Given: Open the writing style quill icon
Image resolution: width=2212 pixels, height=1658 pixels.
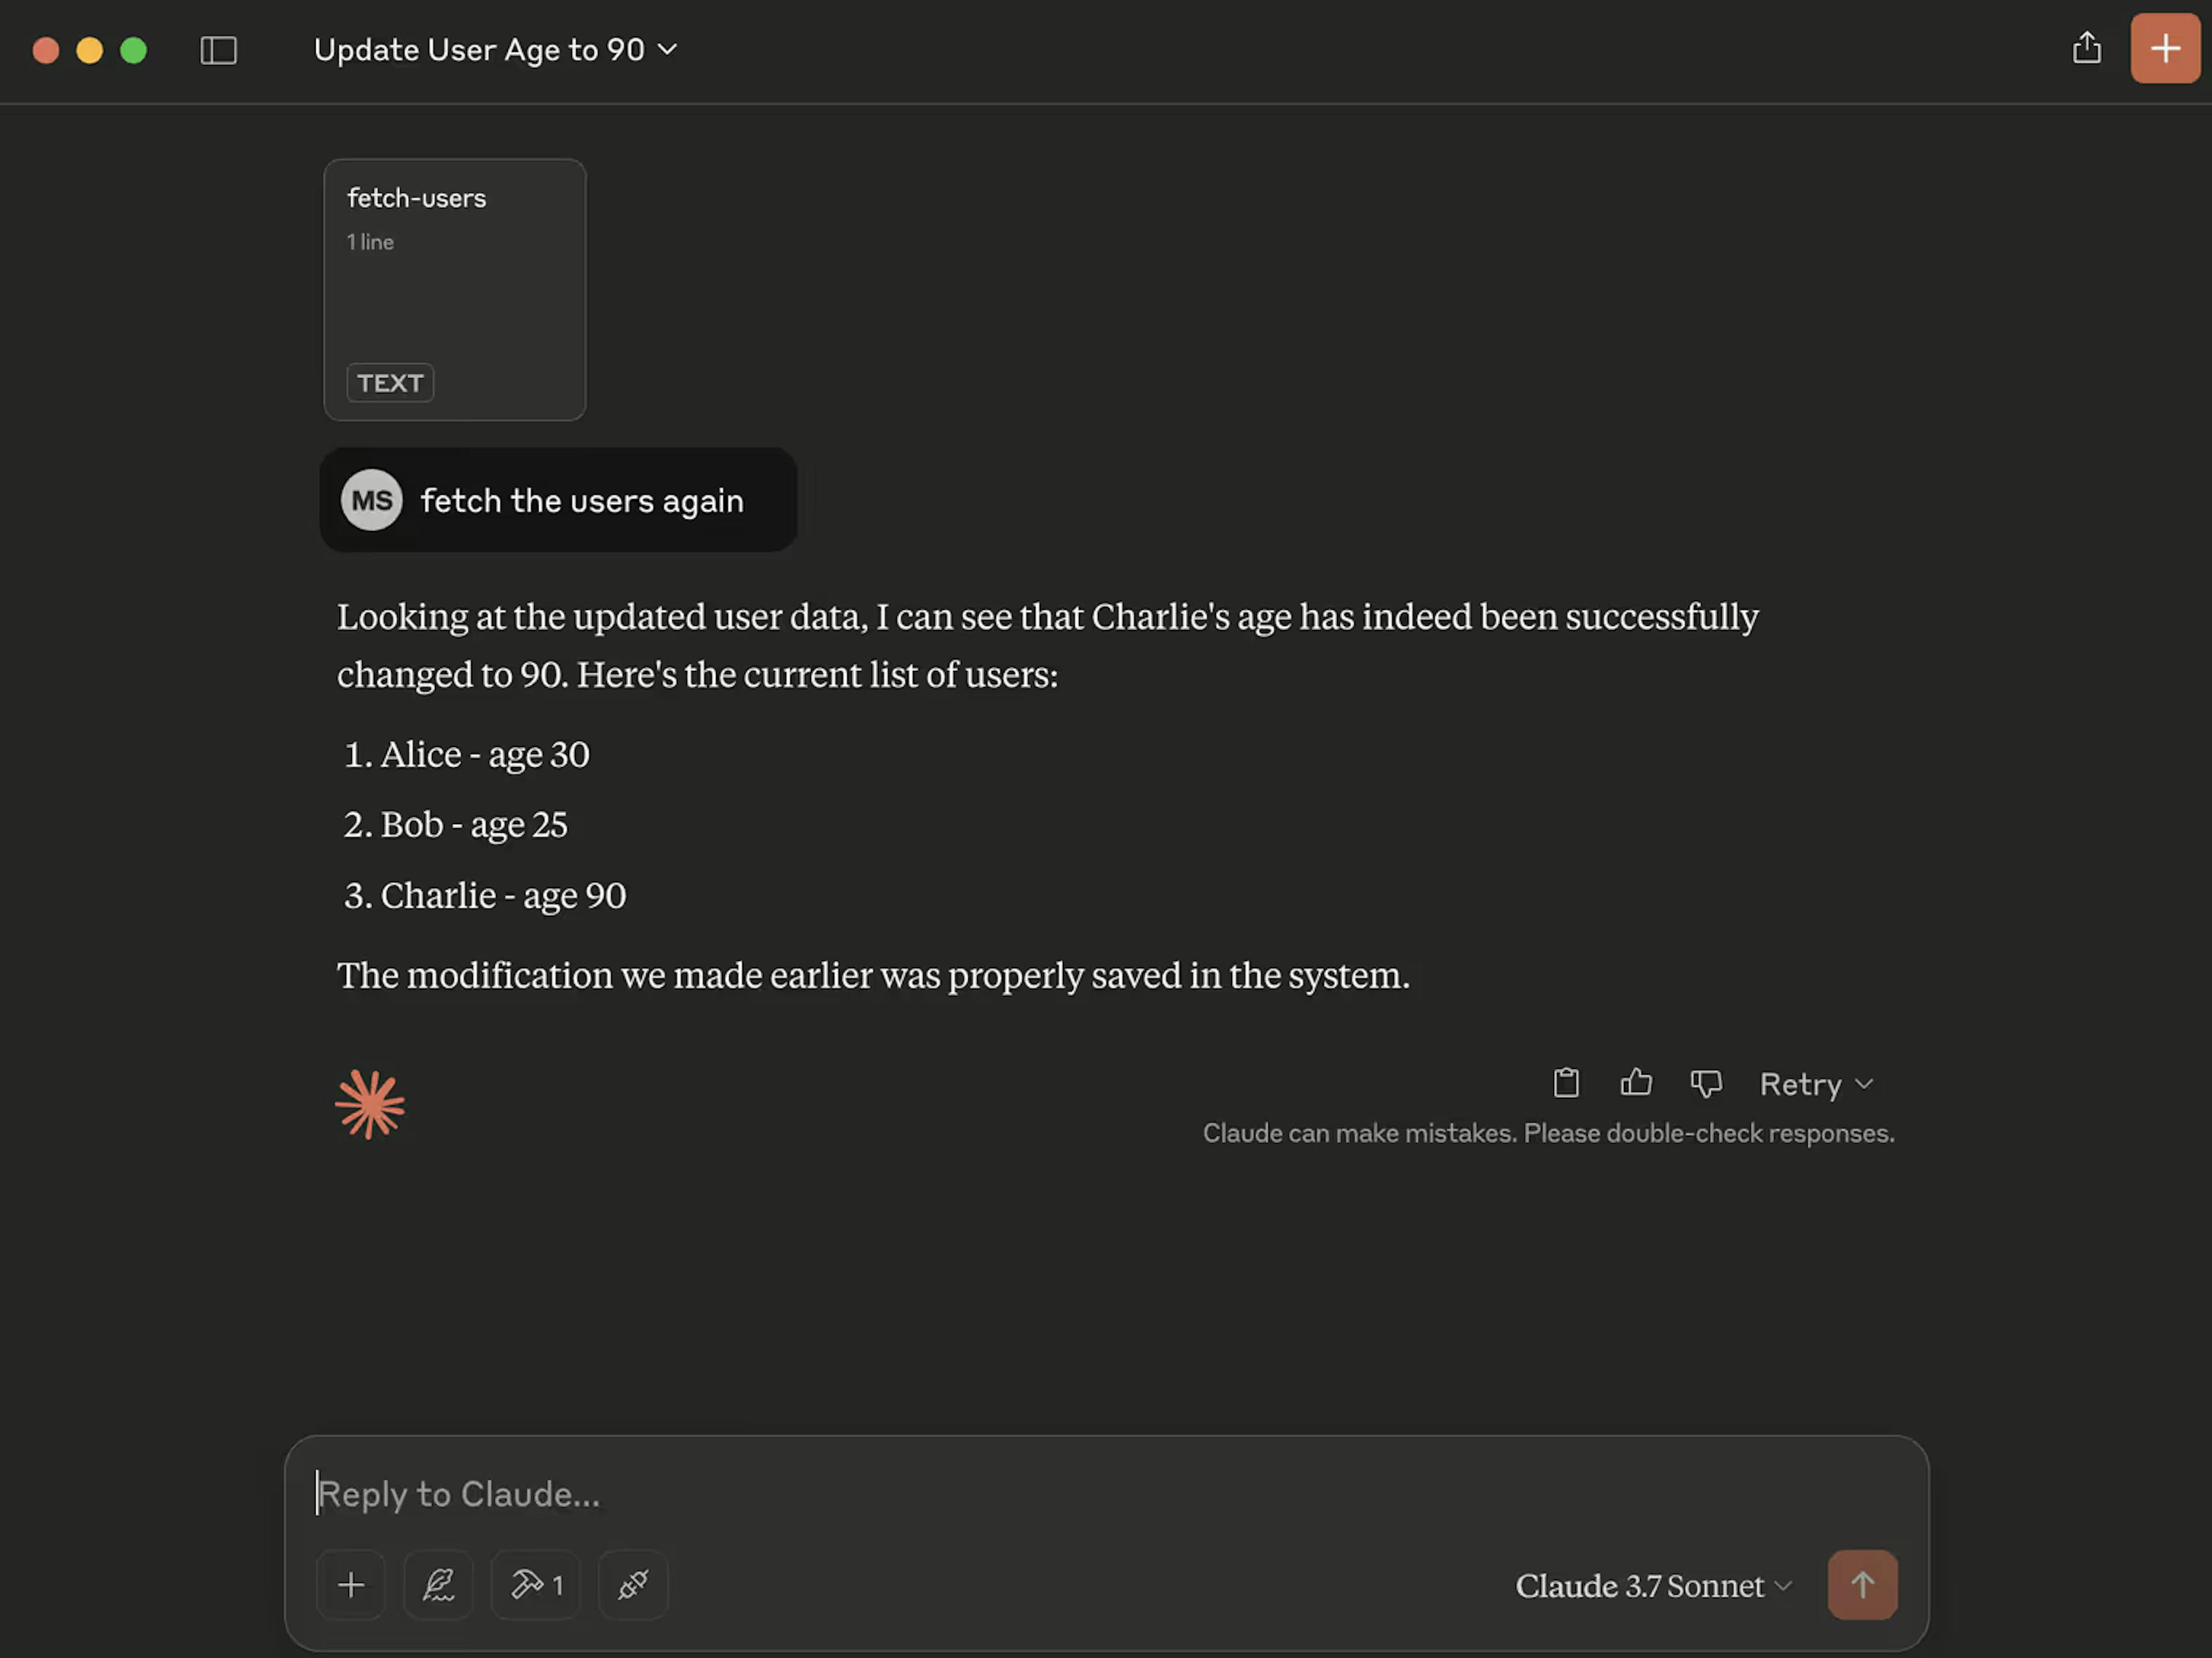Looking at the screenshot, I should (x=438, y=1584).
